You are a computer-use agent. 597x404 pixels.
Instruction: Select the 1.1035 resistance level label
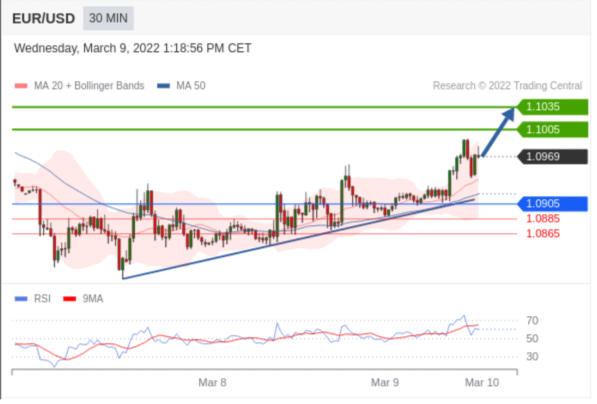click(553, 107)
